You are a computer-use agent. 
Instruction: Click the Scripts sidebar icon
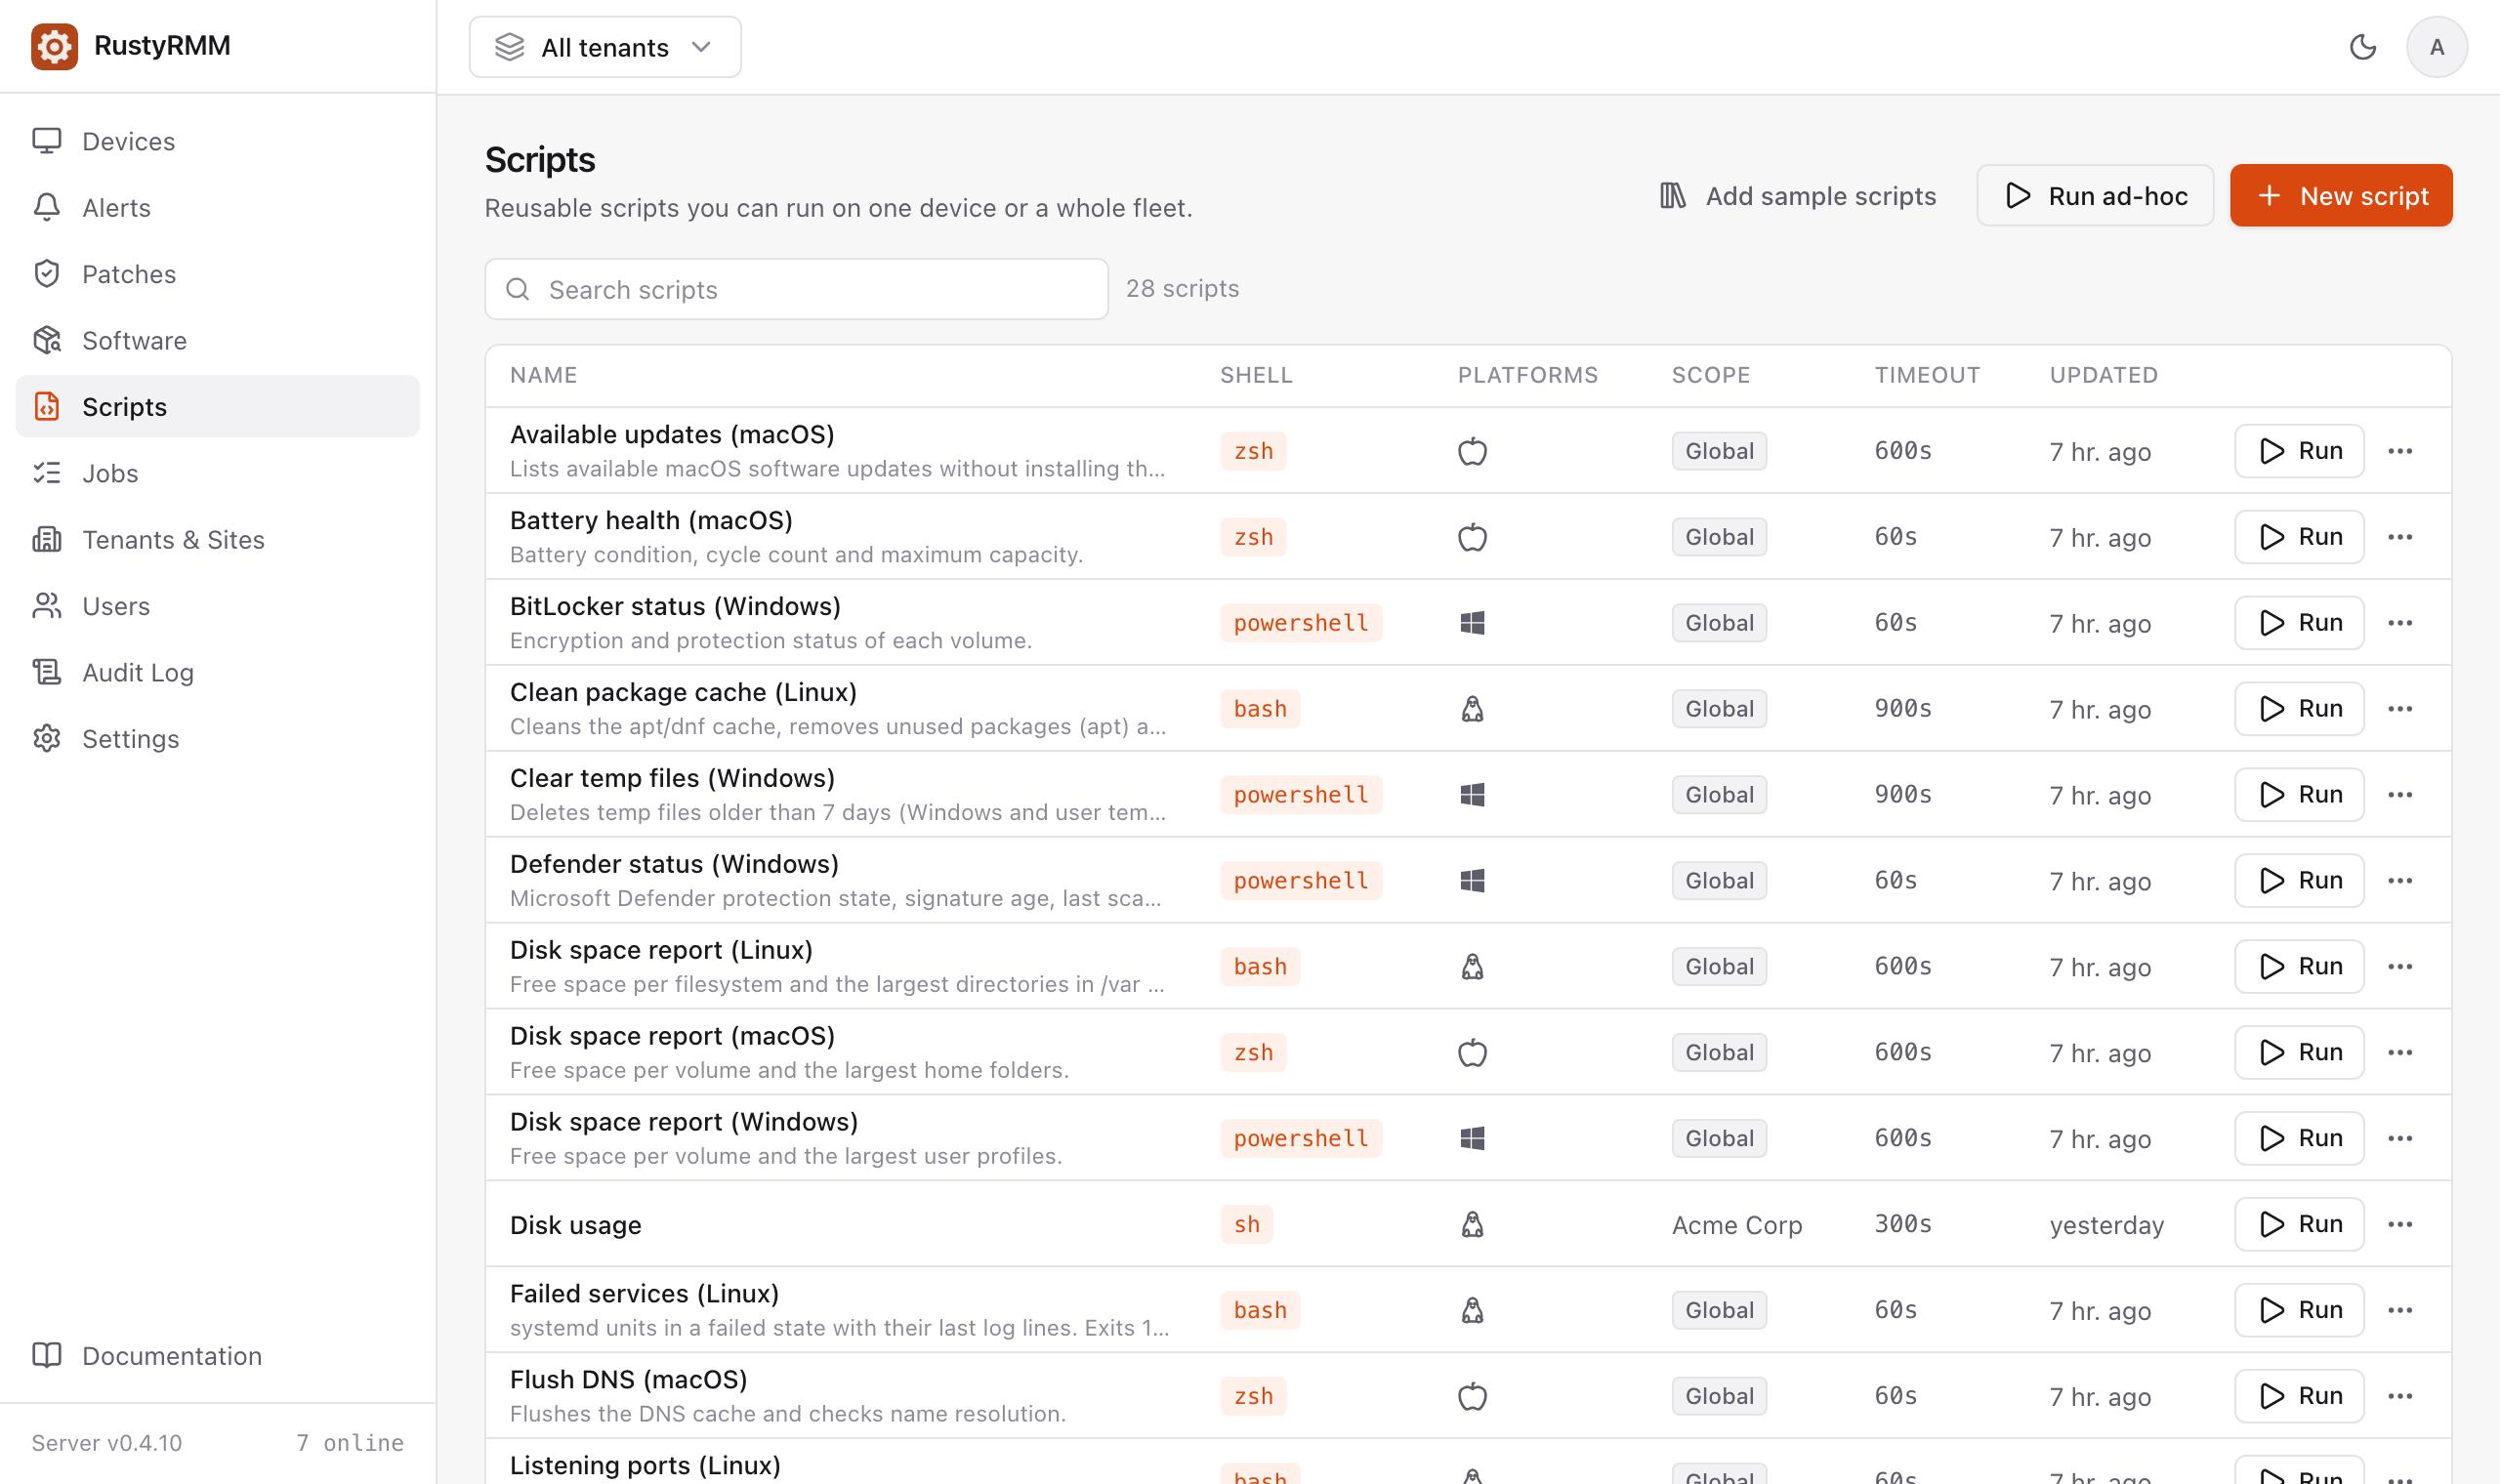click(x=47, y=406)
